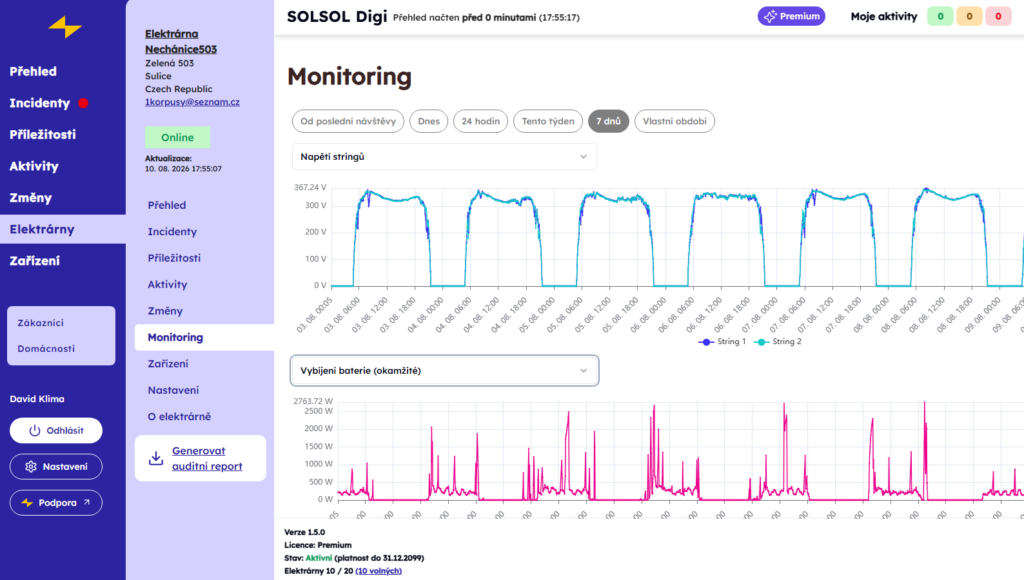Toggle String 1 series in chart legend
This screenshot has height=580, width=1024.
coord(722,342)
